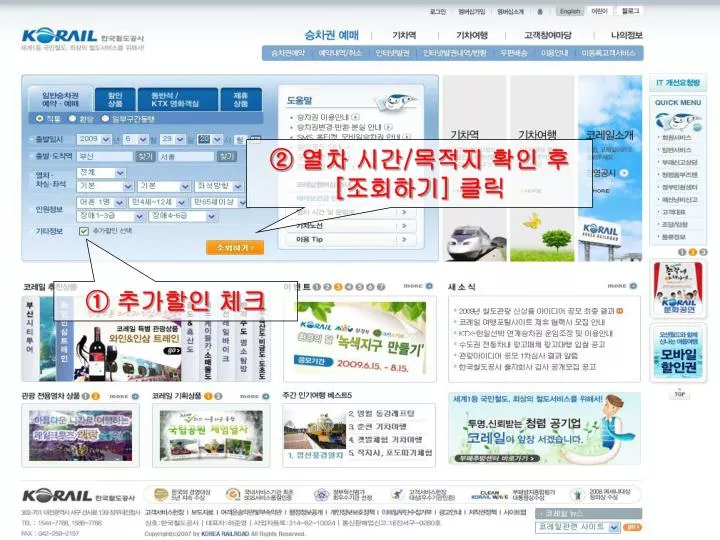Click the more icon beside 코레일 기획상품
Image resolution: width=720 pixels, height=540 pixels.
pyautogui.click(x=254, y=396)
